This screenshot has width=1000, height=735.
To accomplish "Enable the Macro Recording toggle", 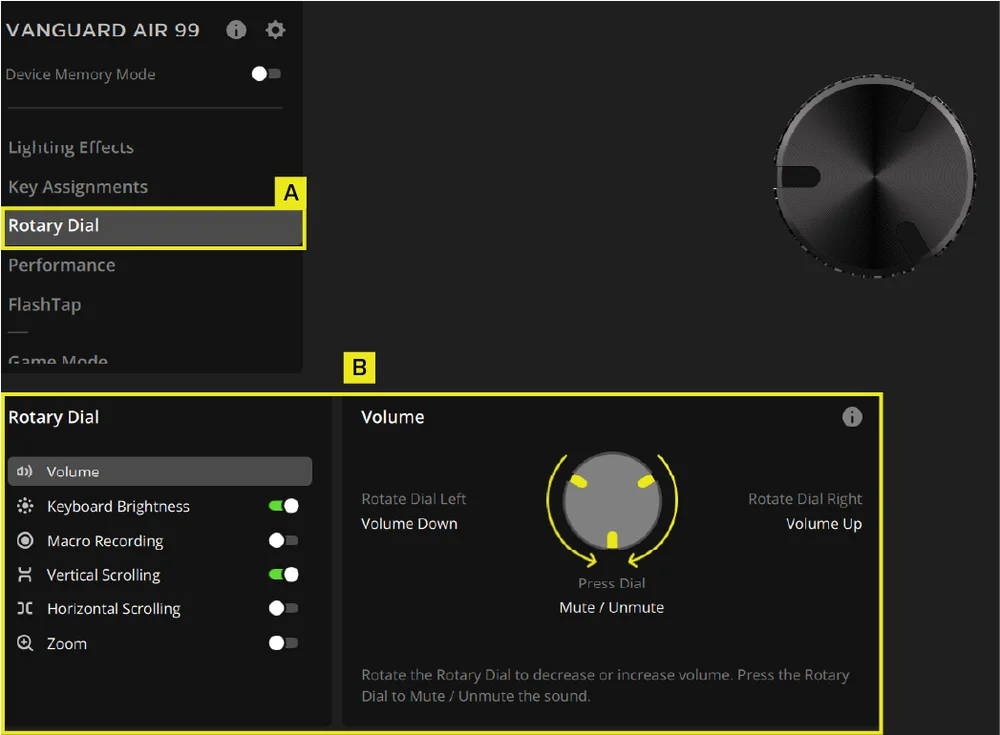I will tap(284, 541).
